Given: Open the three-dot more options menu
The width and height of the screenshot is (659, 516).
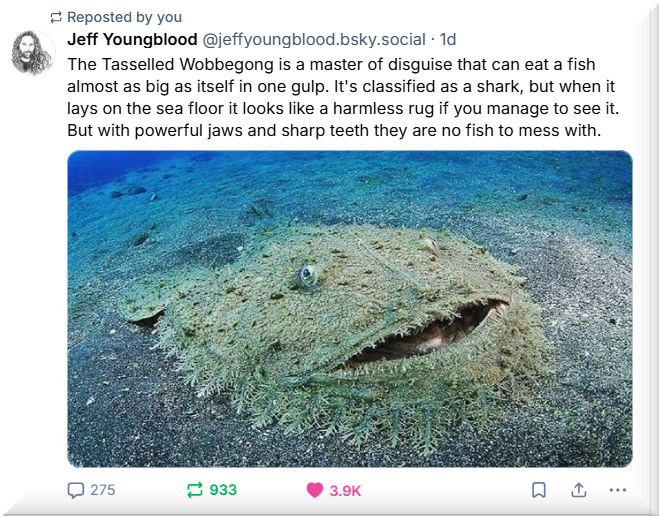Looking at the screenshot, I should [x=617, y=490].
